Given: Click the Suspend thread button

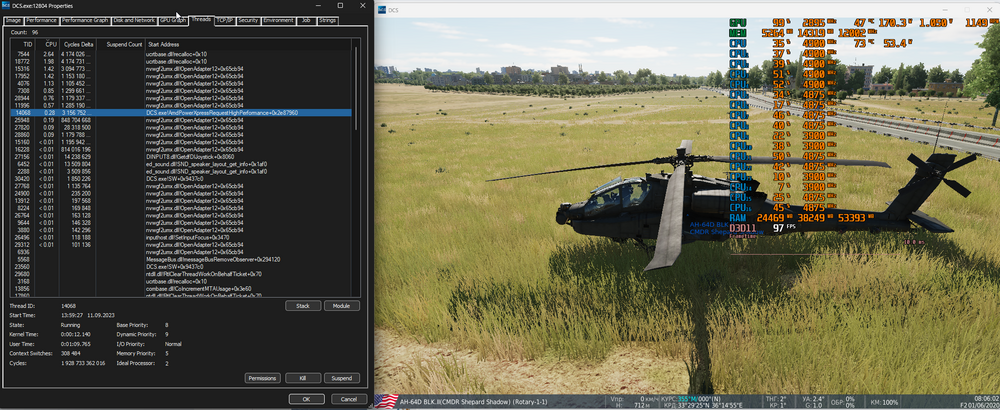Looking at the screenshot, I should (341, 378).
